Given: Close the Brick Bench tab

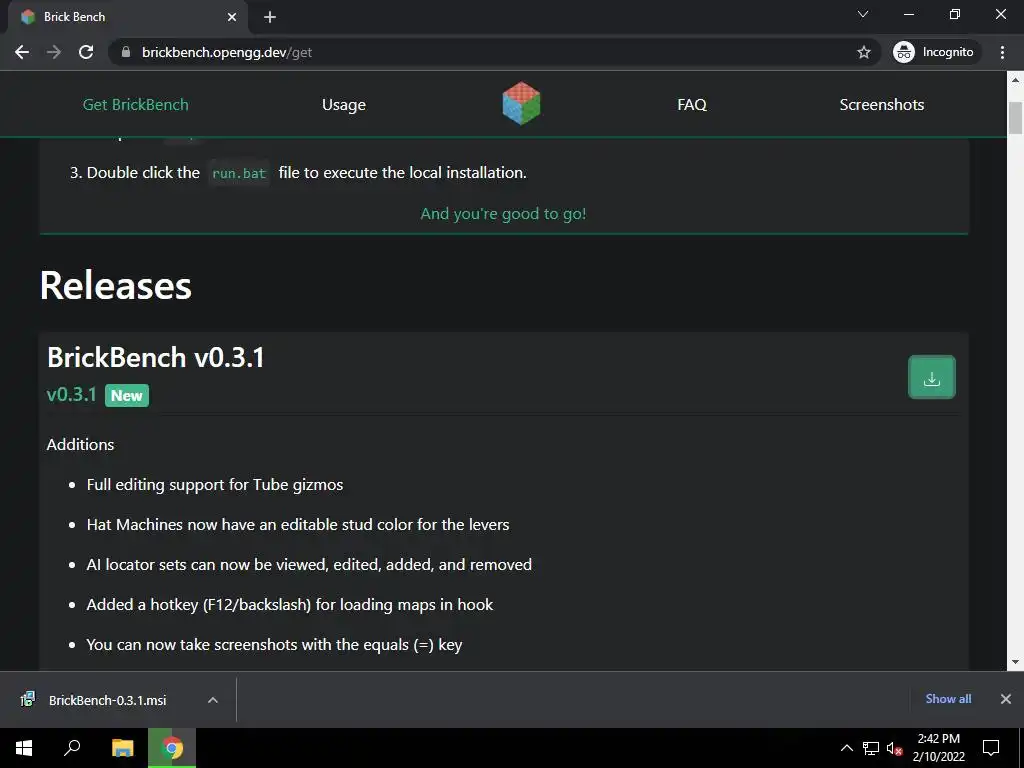Looking at the screenshot, I should [x=232, y=17].
